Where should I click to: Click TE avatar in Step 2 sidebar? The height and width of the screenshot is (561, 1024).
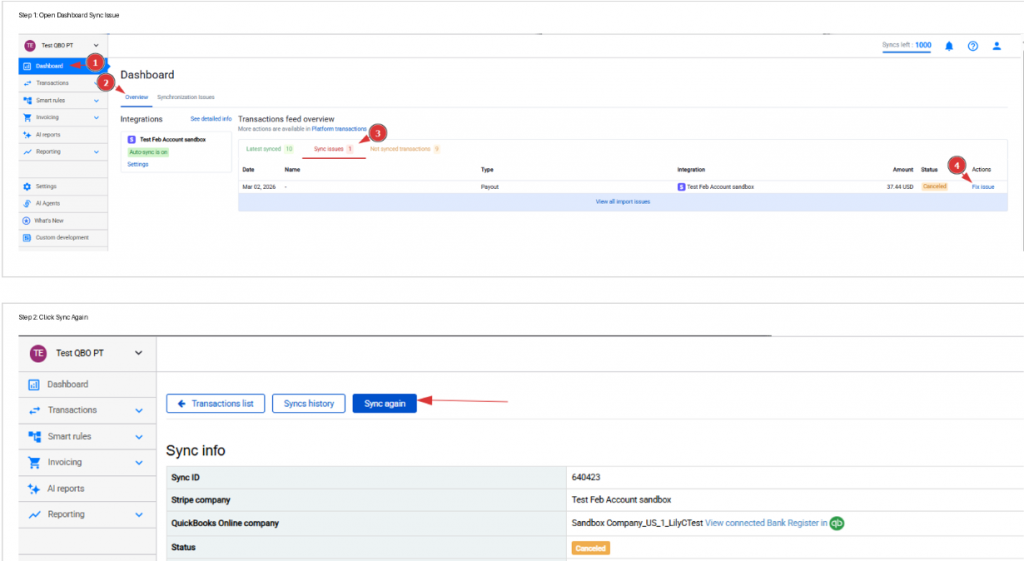click(38, 353)
